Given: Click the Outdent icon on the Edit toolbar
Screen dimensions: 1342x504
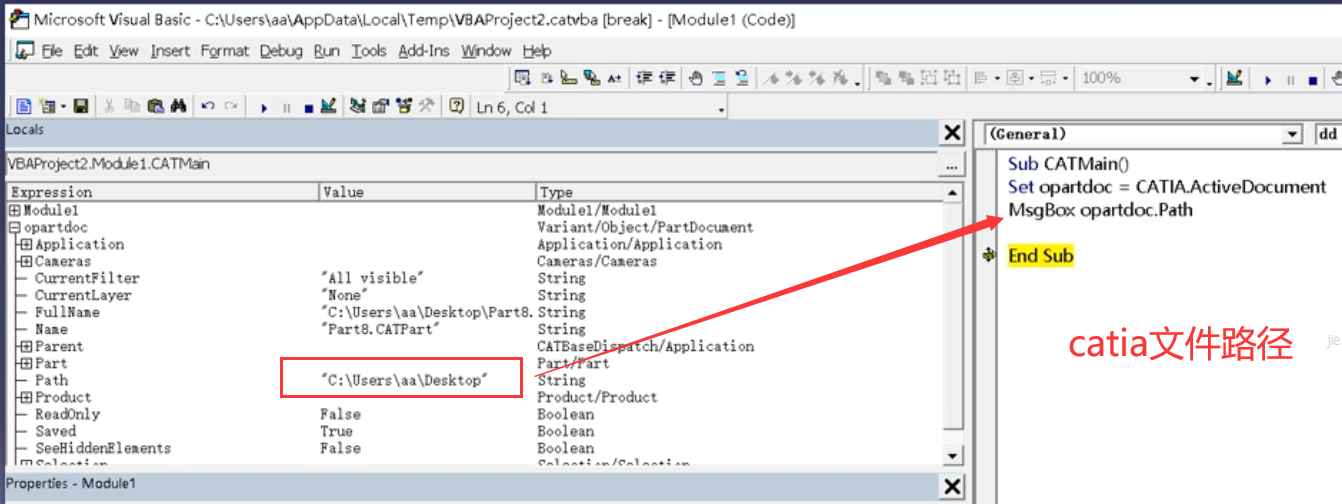Looking at the screenshot, I should pos(667,78).
